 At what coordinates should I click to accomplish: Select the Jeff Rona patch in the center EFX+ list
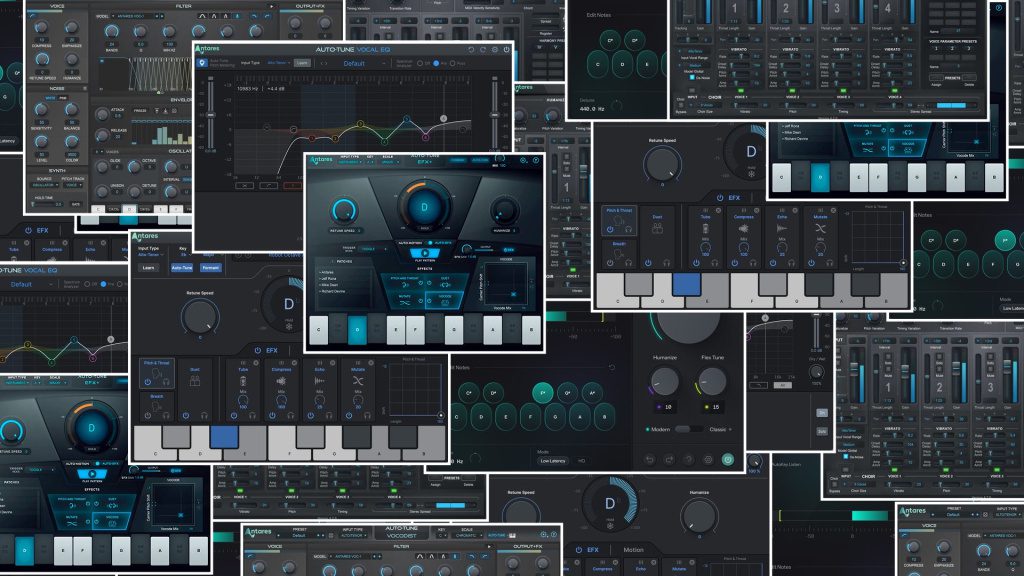click(x=328, y=278)
